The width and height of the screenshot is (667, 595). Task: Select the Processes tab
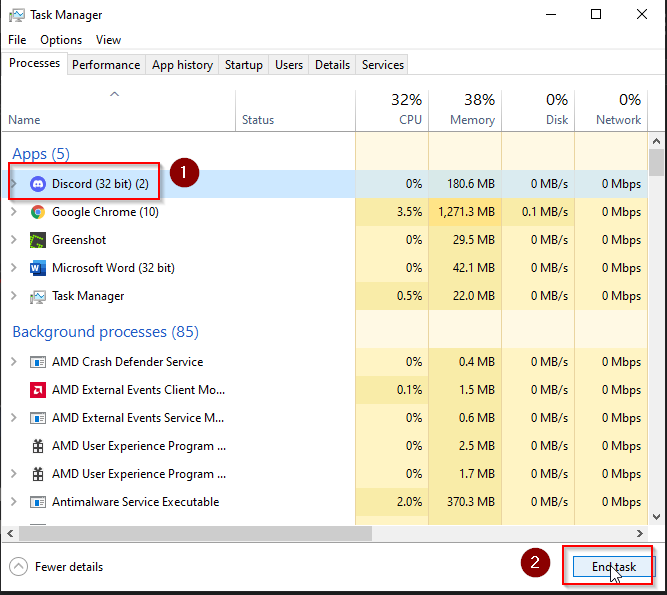(34, 63)
